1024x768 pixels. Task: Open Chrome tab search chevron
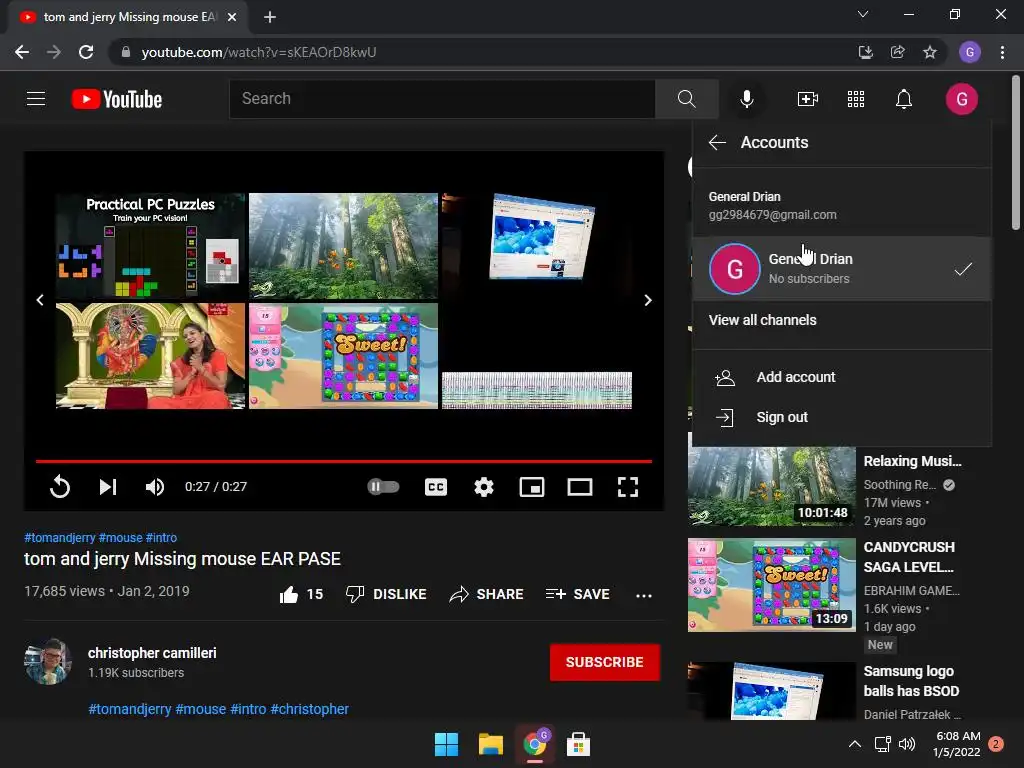coord(863,14)
